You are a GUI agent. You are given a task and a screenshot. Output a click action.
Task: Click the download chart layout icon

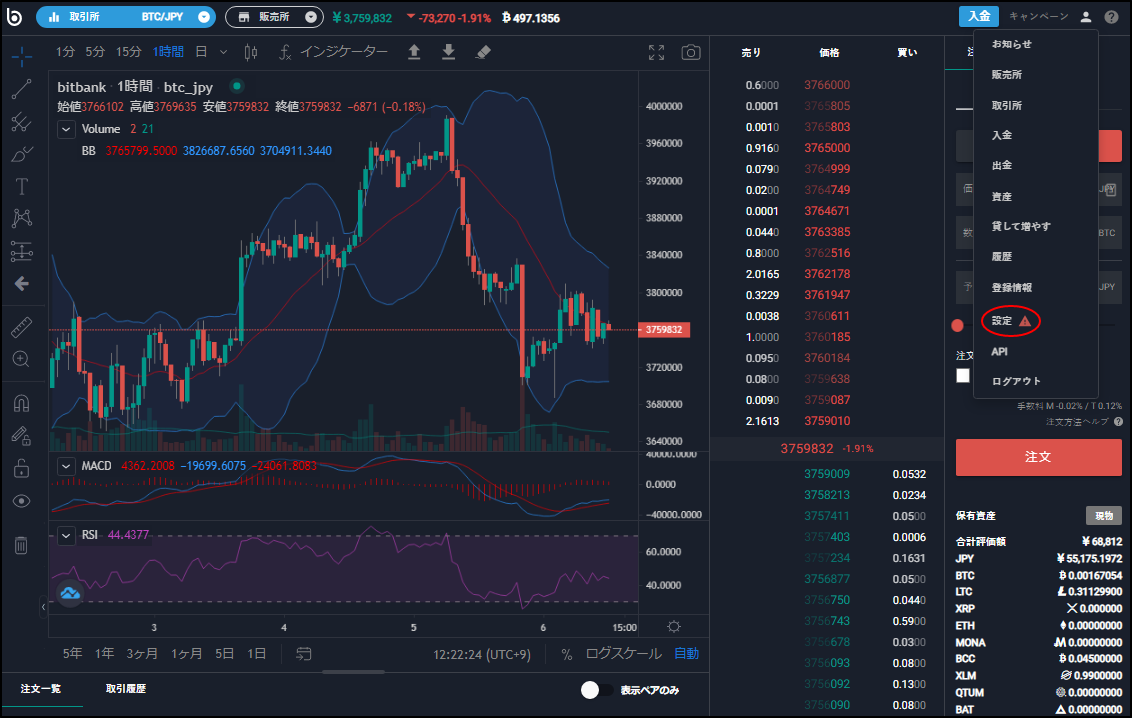click(x=448, y=52)
